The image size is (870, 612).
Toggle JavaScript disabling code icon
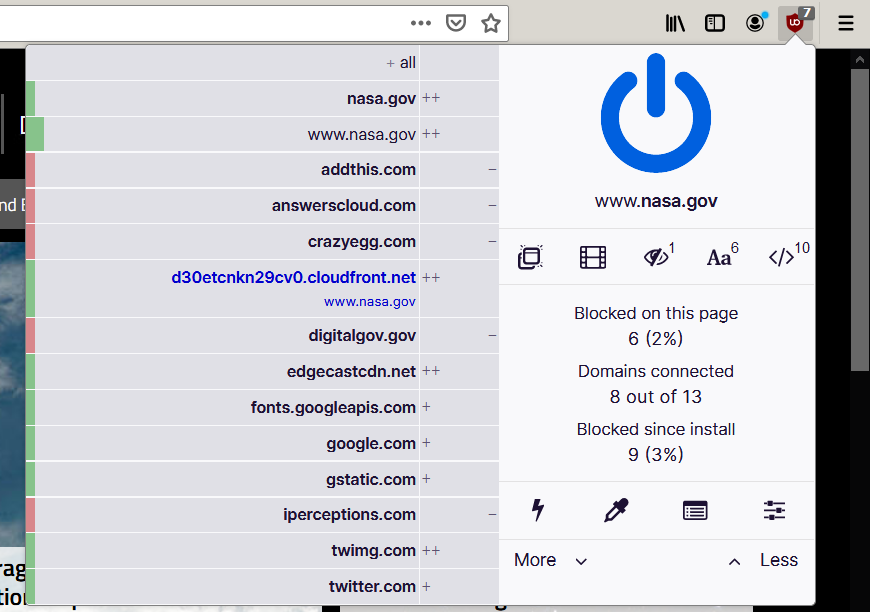781,257
